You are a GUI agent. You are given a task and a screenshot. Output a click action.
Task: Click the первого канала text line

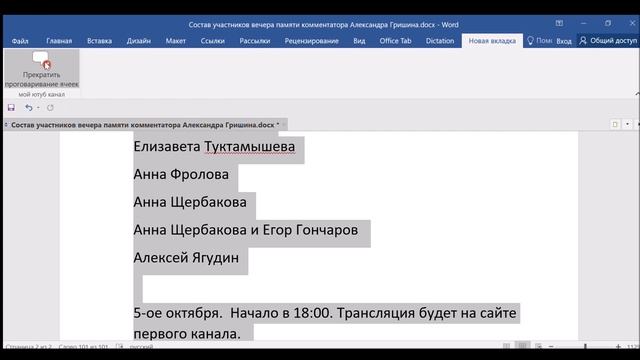187,333
